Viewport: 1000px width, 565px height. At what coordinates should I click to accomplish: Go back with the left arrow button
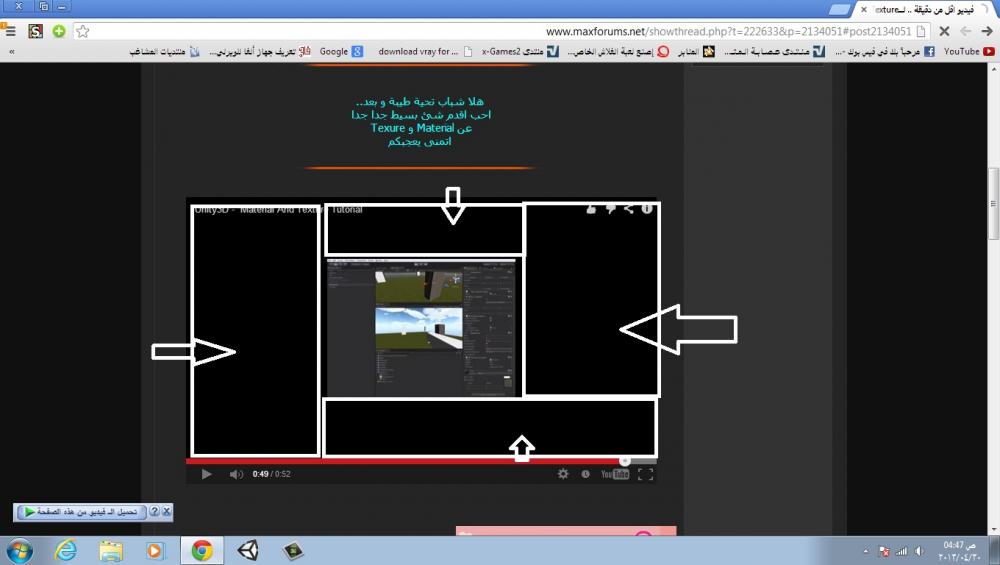[966, 31]
